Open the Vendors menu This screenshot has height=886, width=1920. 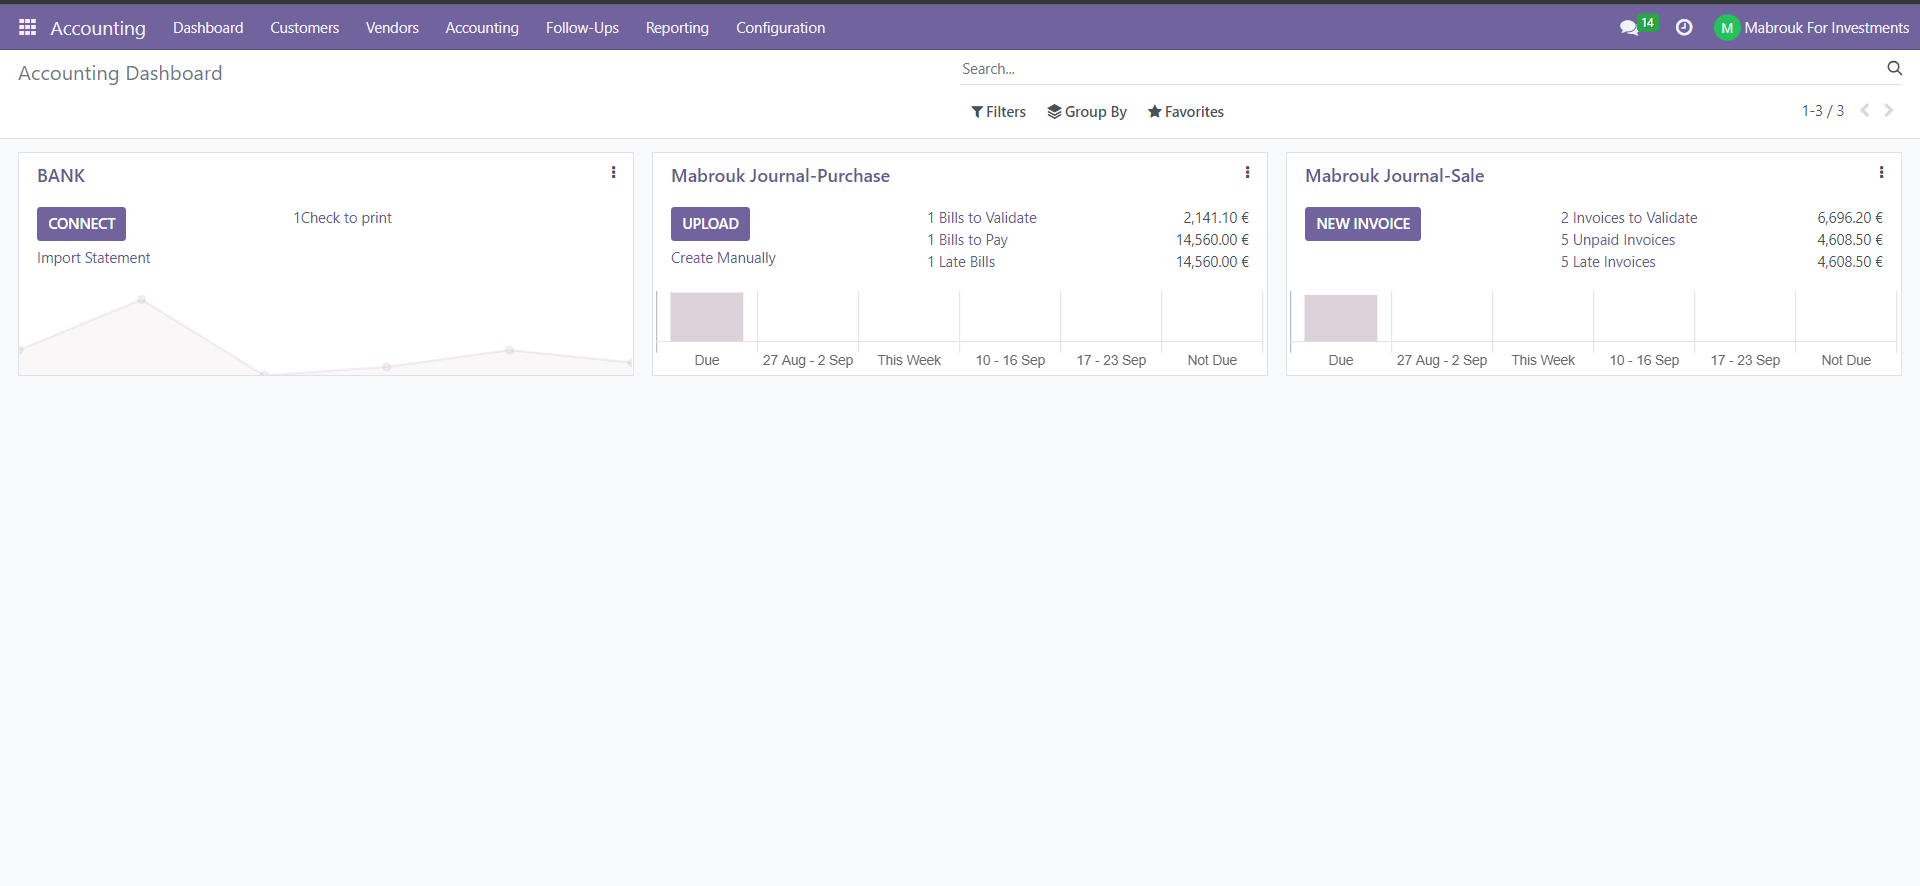pos(392,28)
